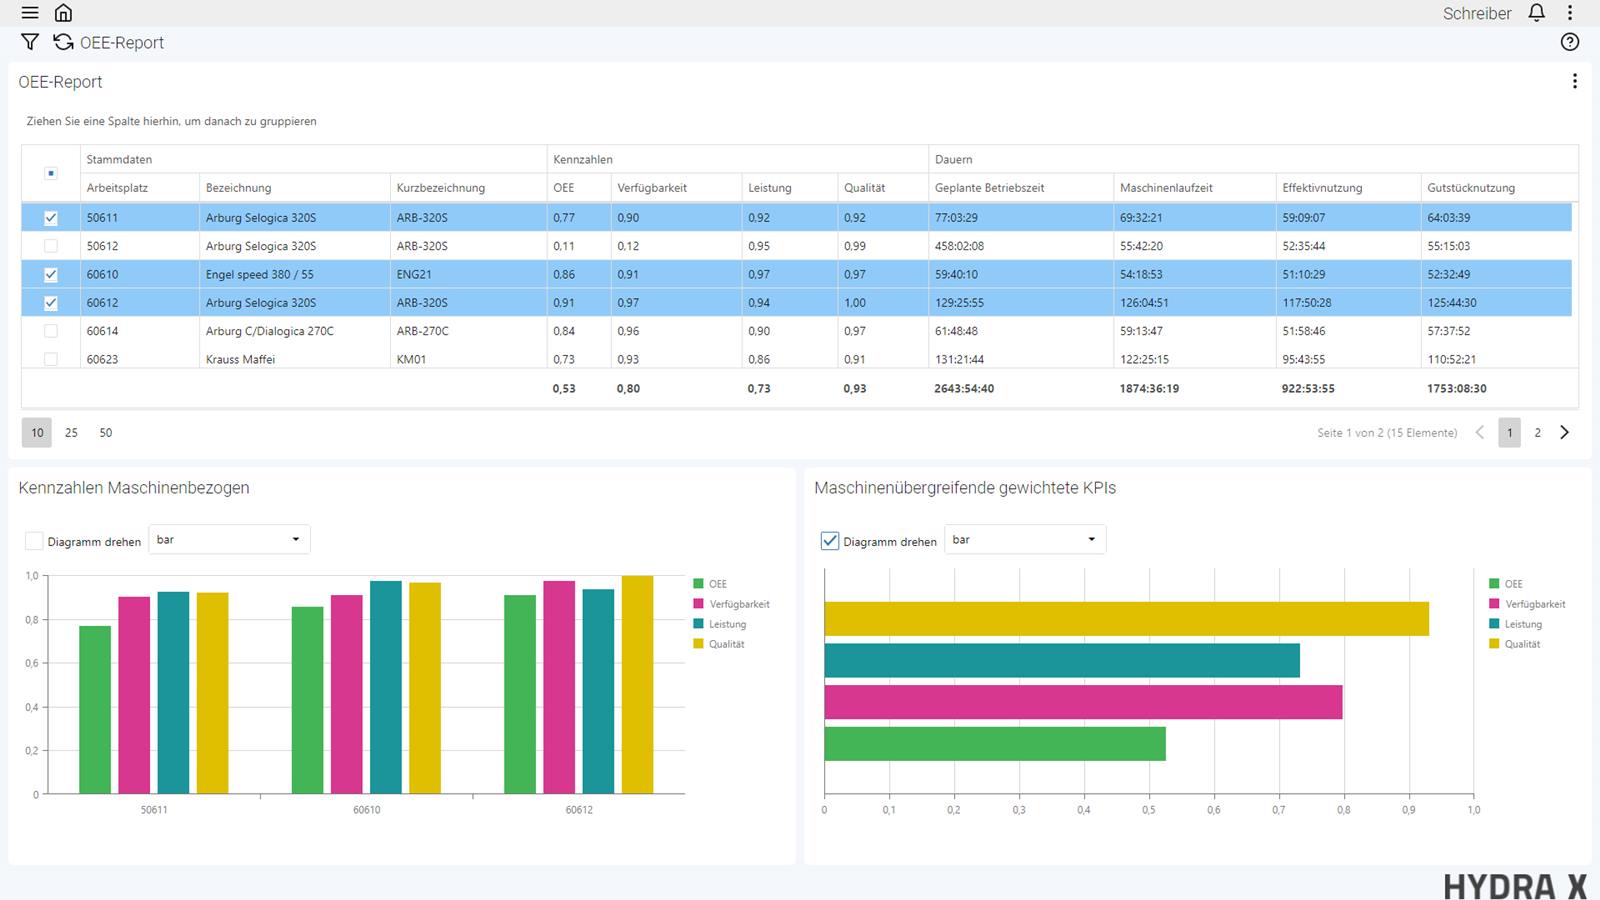Viewport: 1600px width, 900px height.
Task: Click the Krauss Maffei row 60623
Action: [x=240, y=359]
